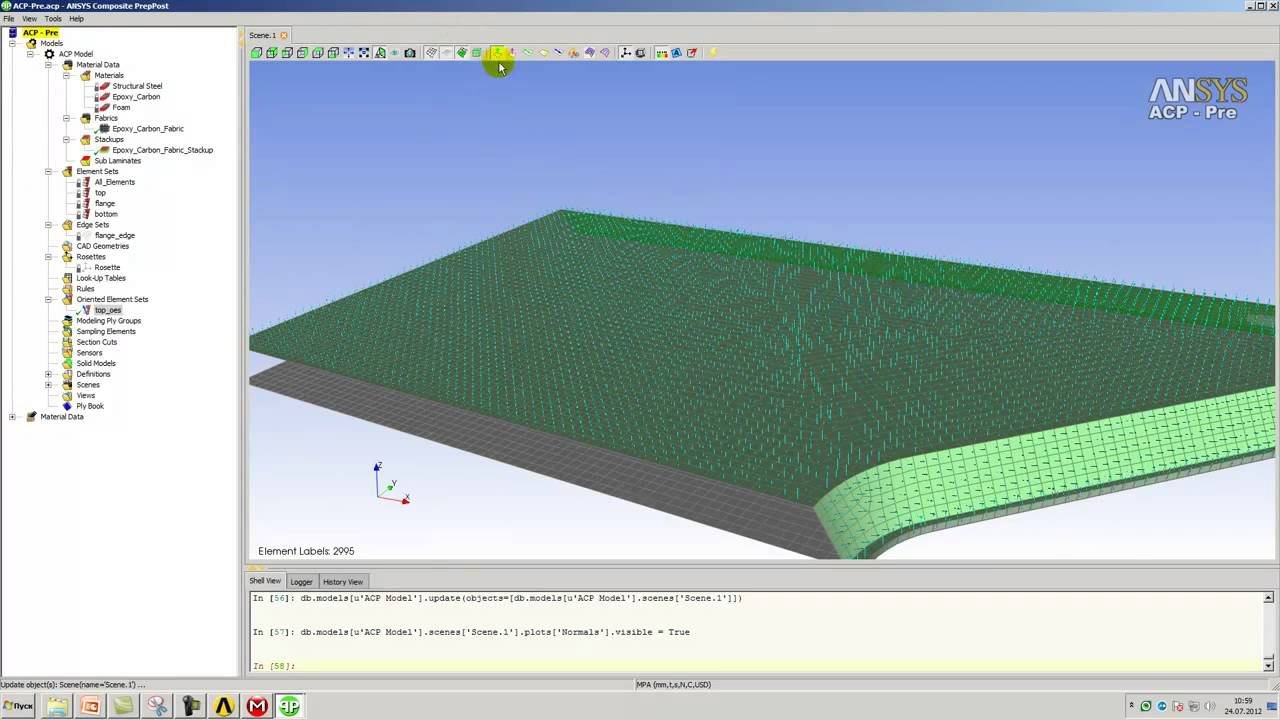Click the blue letter A text icon
The image size is (1280, 720).
676,53
